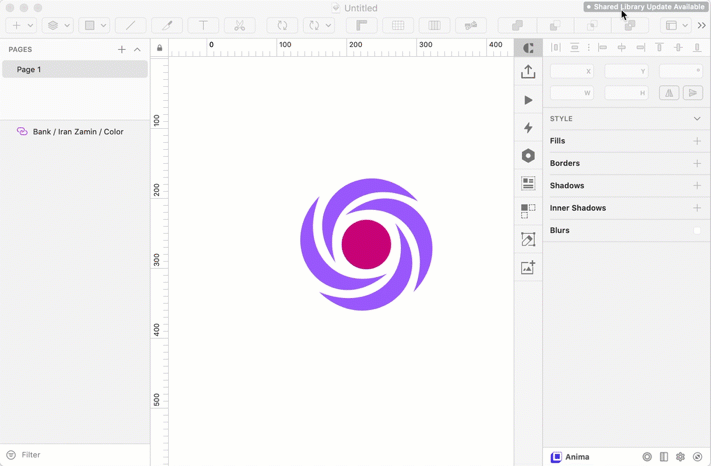Align layers to left edge
Viewport: 711px width, 466px height.
coord(603,48)
